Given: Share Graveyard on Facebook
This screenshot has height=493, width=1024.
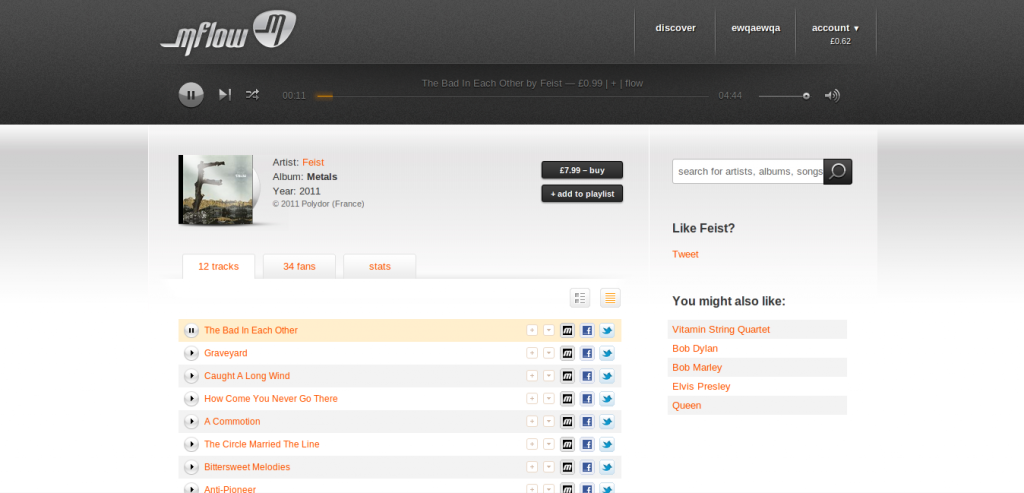Looking at the screenshot, I should tap(587, 353).
